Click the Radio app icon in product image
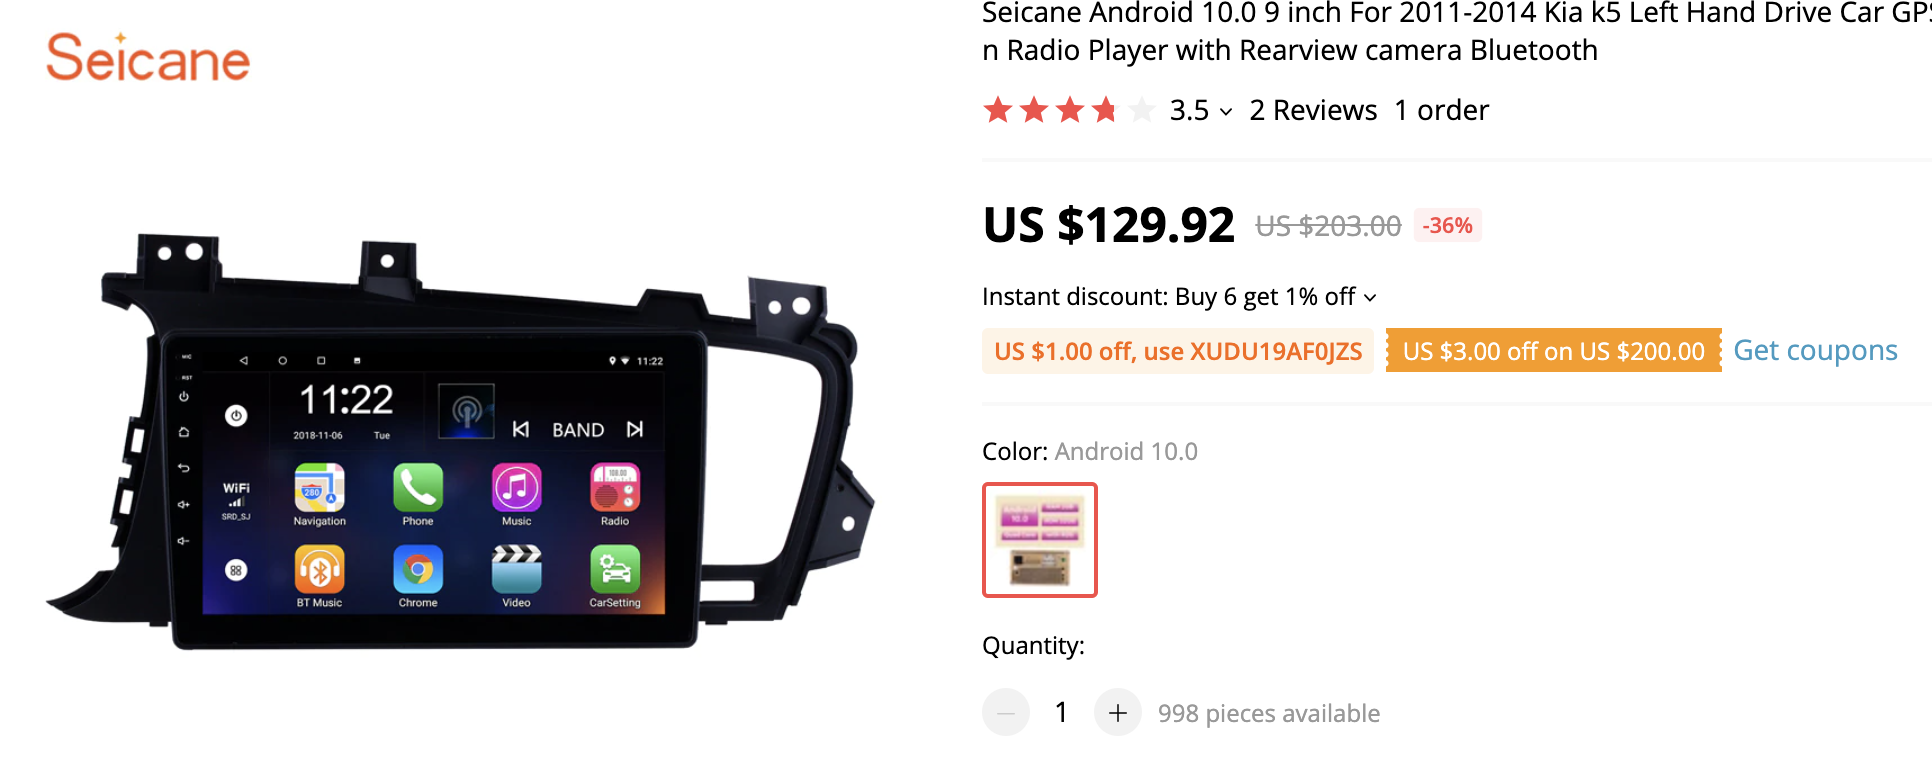 (x=615, y=488)
